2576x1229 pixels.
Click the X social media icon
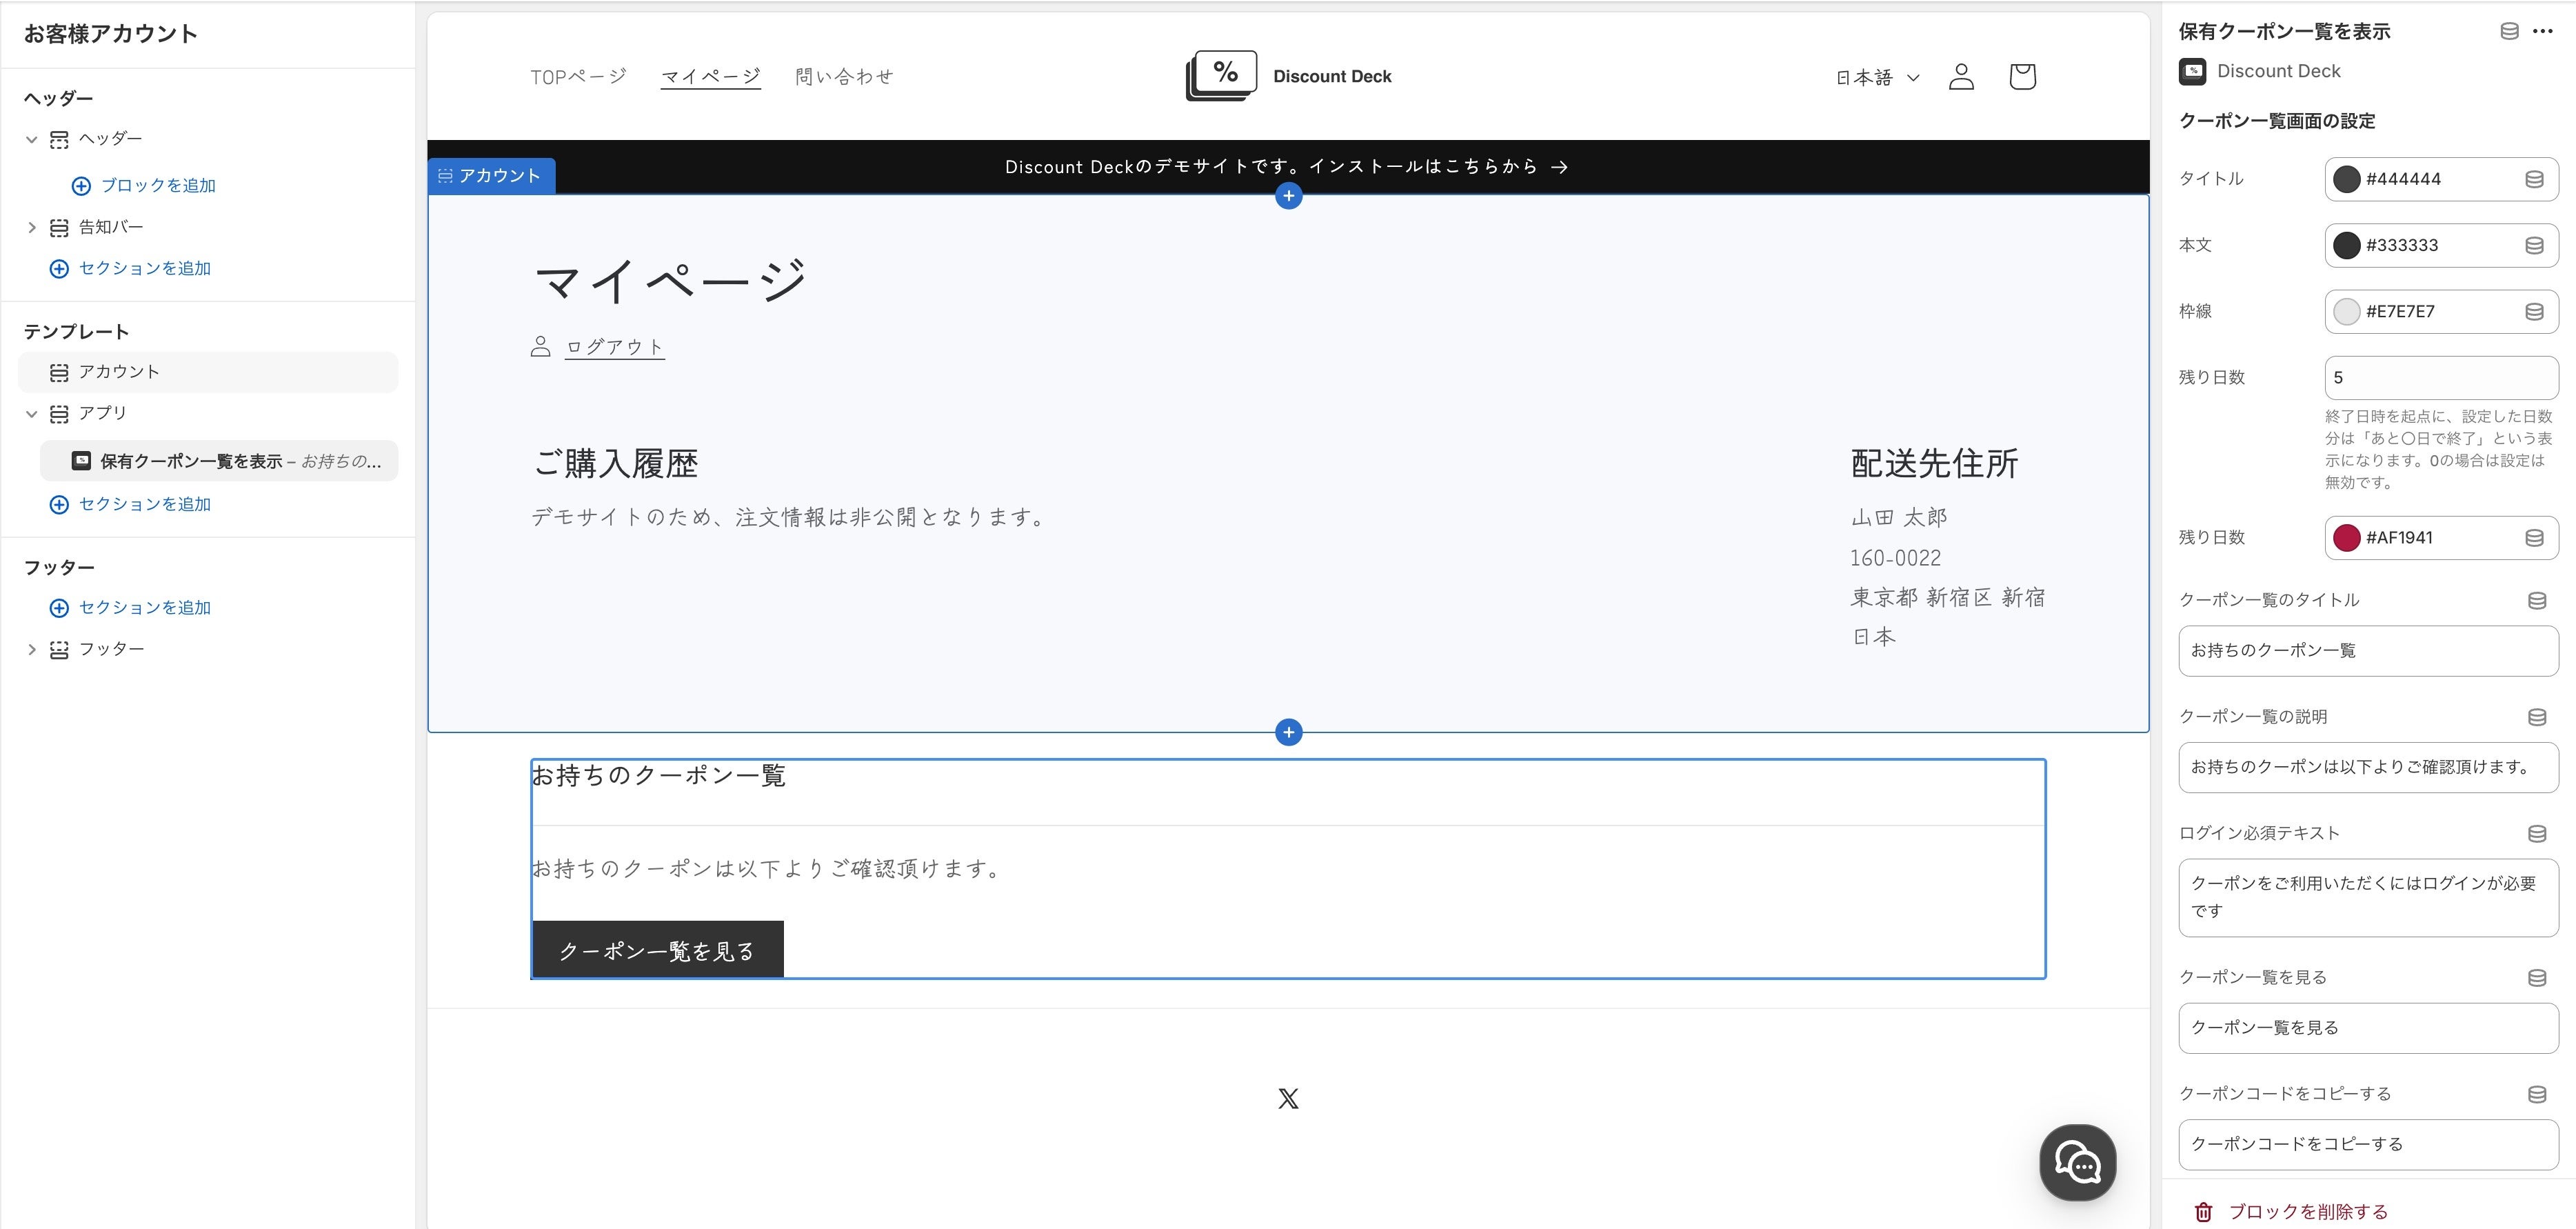point(1288,1099)
